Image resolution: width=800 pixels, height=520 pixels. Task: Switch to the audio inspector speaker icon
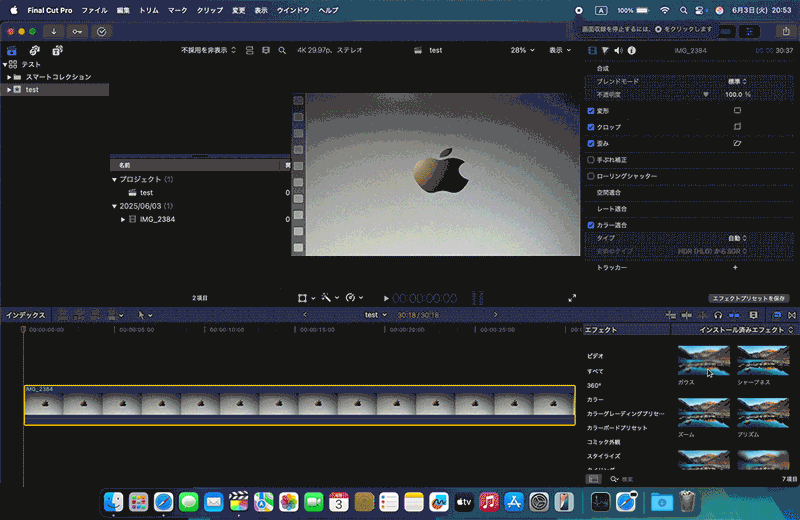(618, 50)
